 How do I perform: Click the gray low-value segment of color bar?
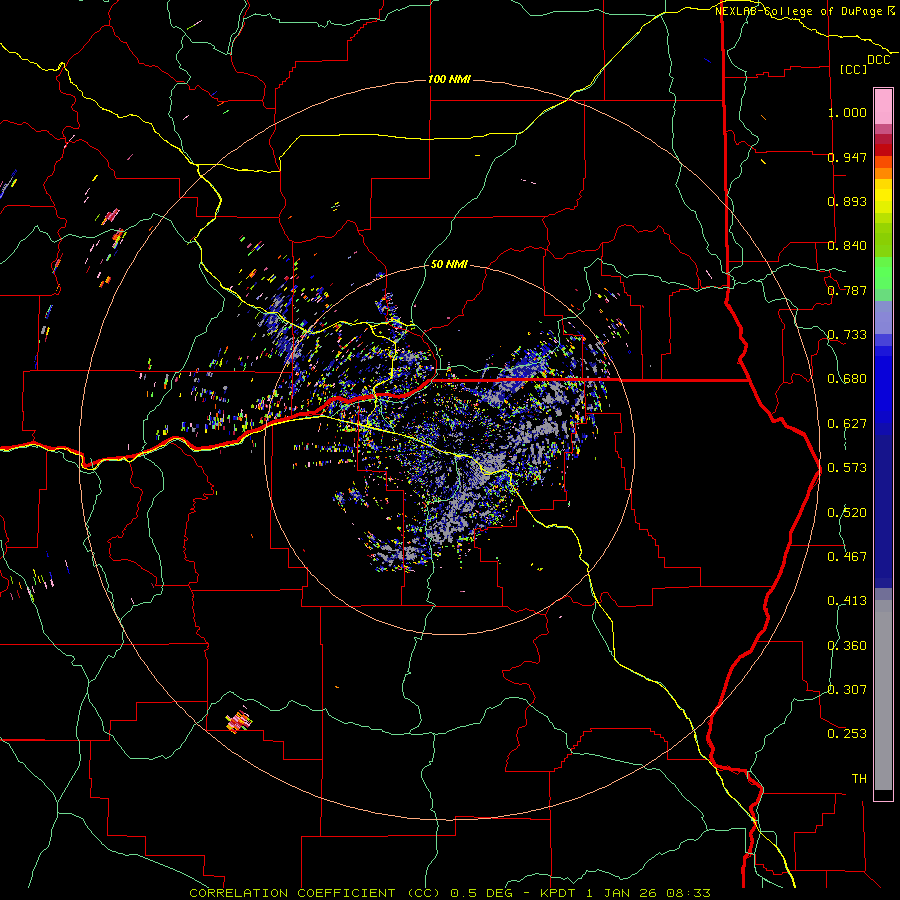pyautogui.click(x=883, y=695)
